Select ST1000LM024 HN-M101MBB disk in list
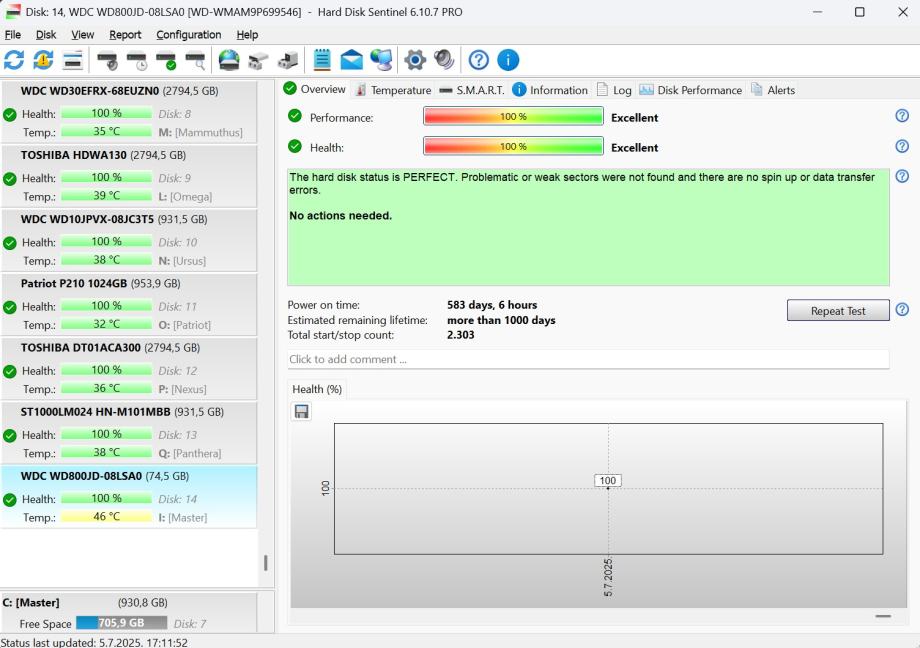This screenshot has width=920, height=648. pyautogui.click(x=128, y=433)
